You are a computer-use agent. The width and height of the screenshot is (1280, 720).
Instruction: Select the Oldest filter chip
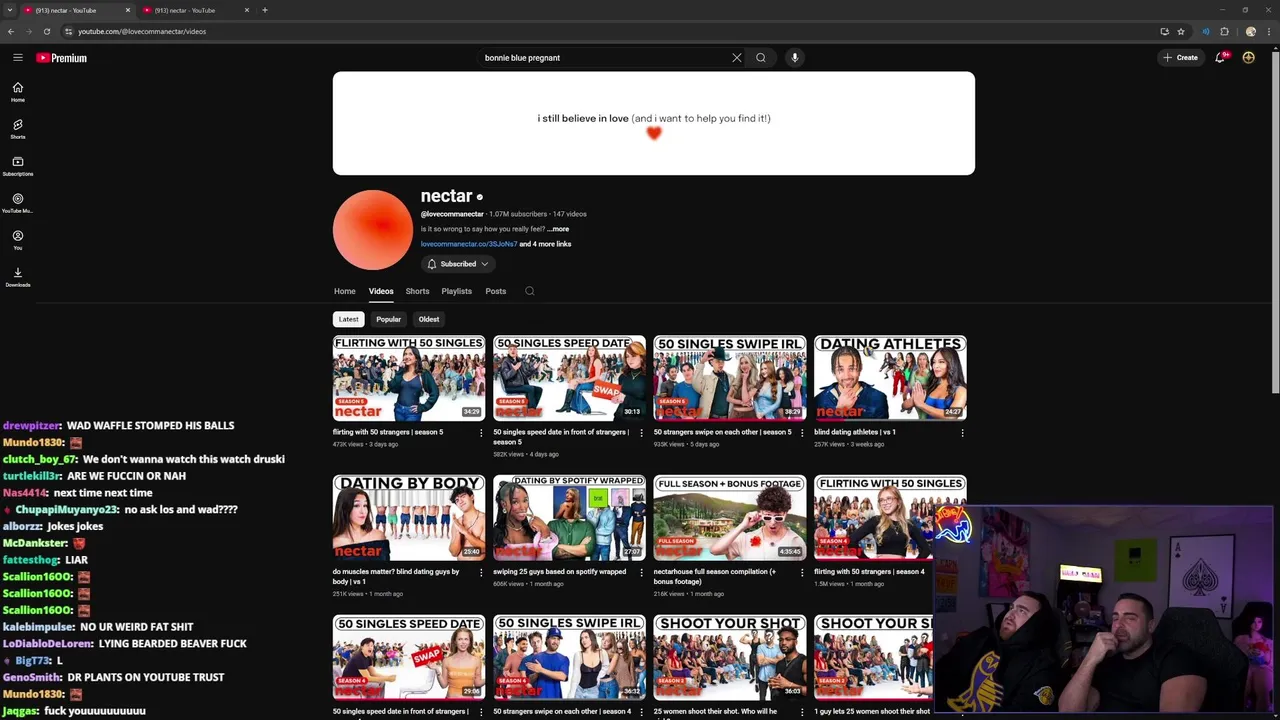(429, 319)
